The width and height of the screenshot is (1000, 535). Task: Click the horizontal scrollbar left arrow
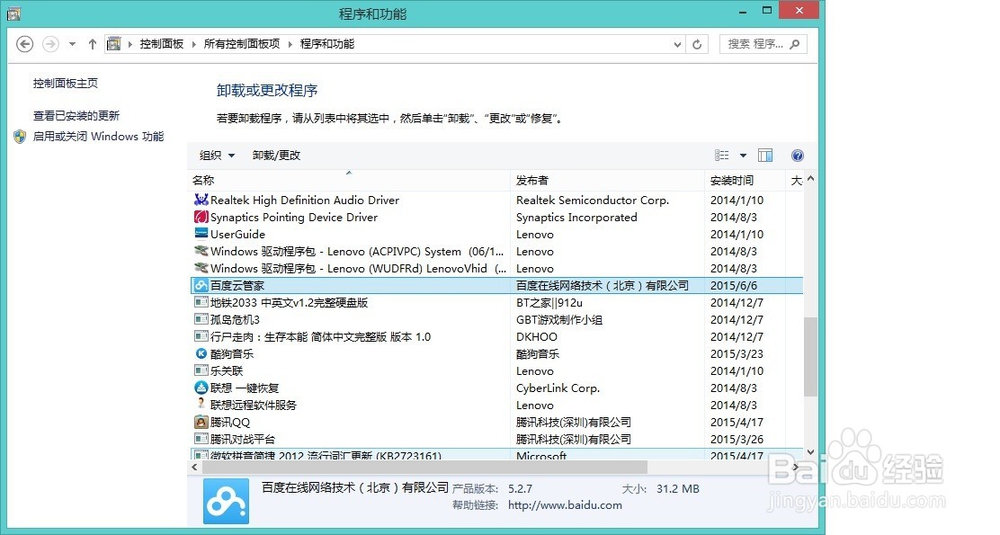(x=195, y=467)
